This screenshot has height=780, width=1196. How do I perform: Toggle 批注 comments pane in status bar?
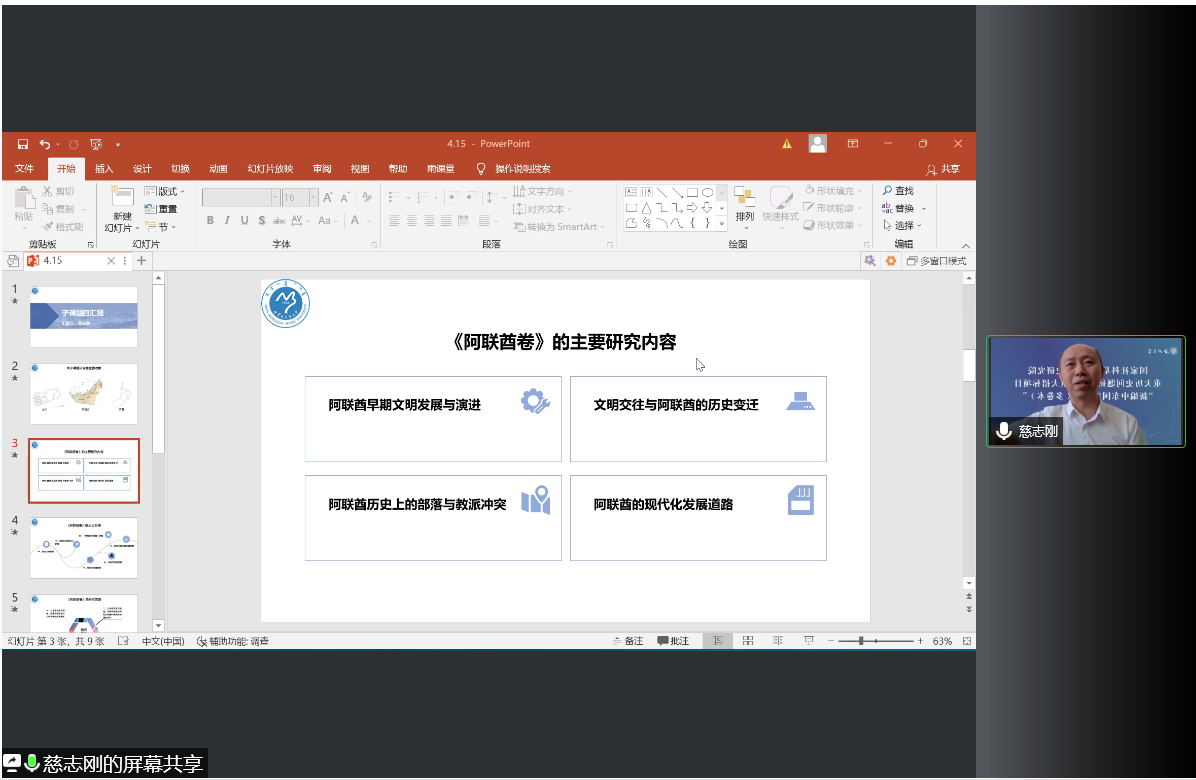pyautogui.click(x=673, y=641)
